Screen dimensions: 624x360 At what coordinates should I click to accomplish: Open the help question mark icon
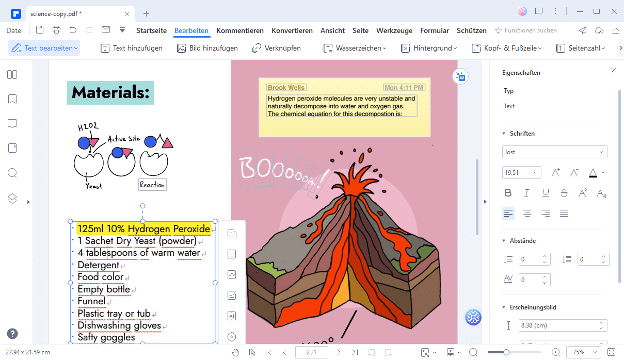click(x=12, y=333)
